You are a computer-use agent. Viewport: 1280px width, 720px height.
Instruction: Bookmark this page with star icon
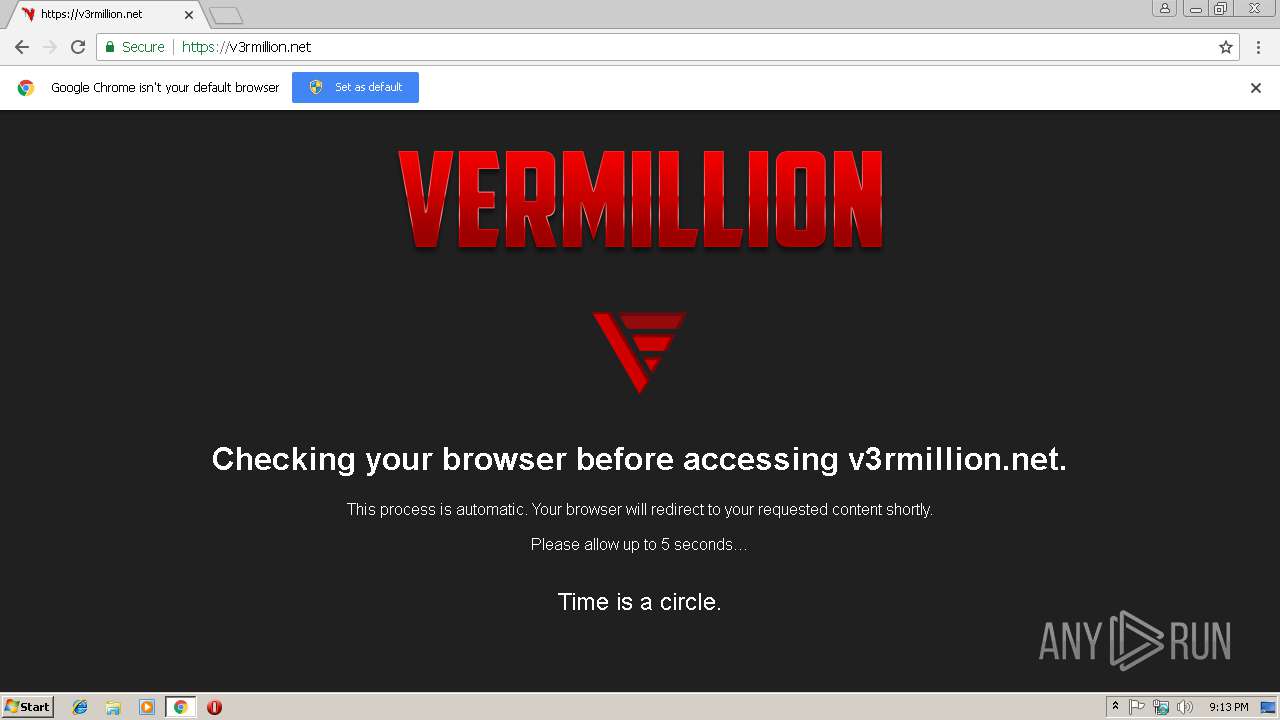(1226, 47)
